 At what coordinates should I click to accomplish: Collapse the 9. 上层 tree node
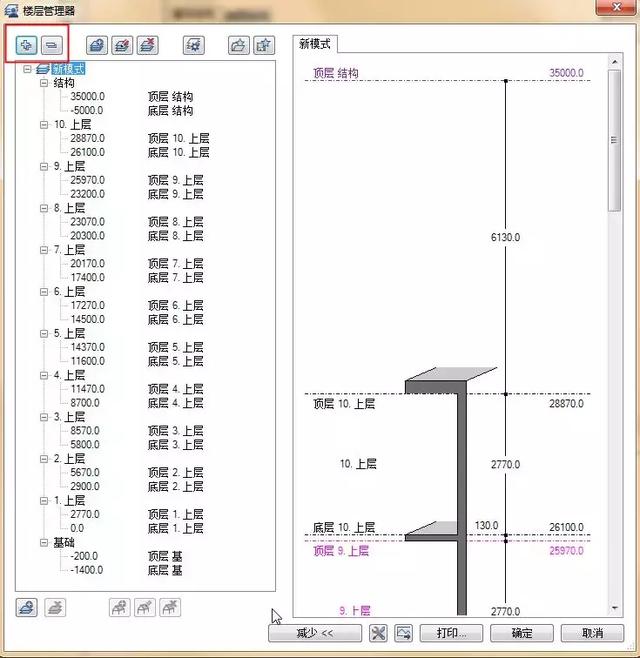[x=44, y=166]
